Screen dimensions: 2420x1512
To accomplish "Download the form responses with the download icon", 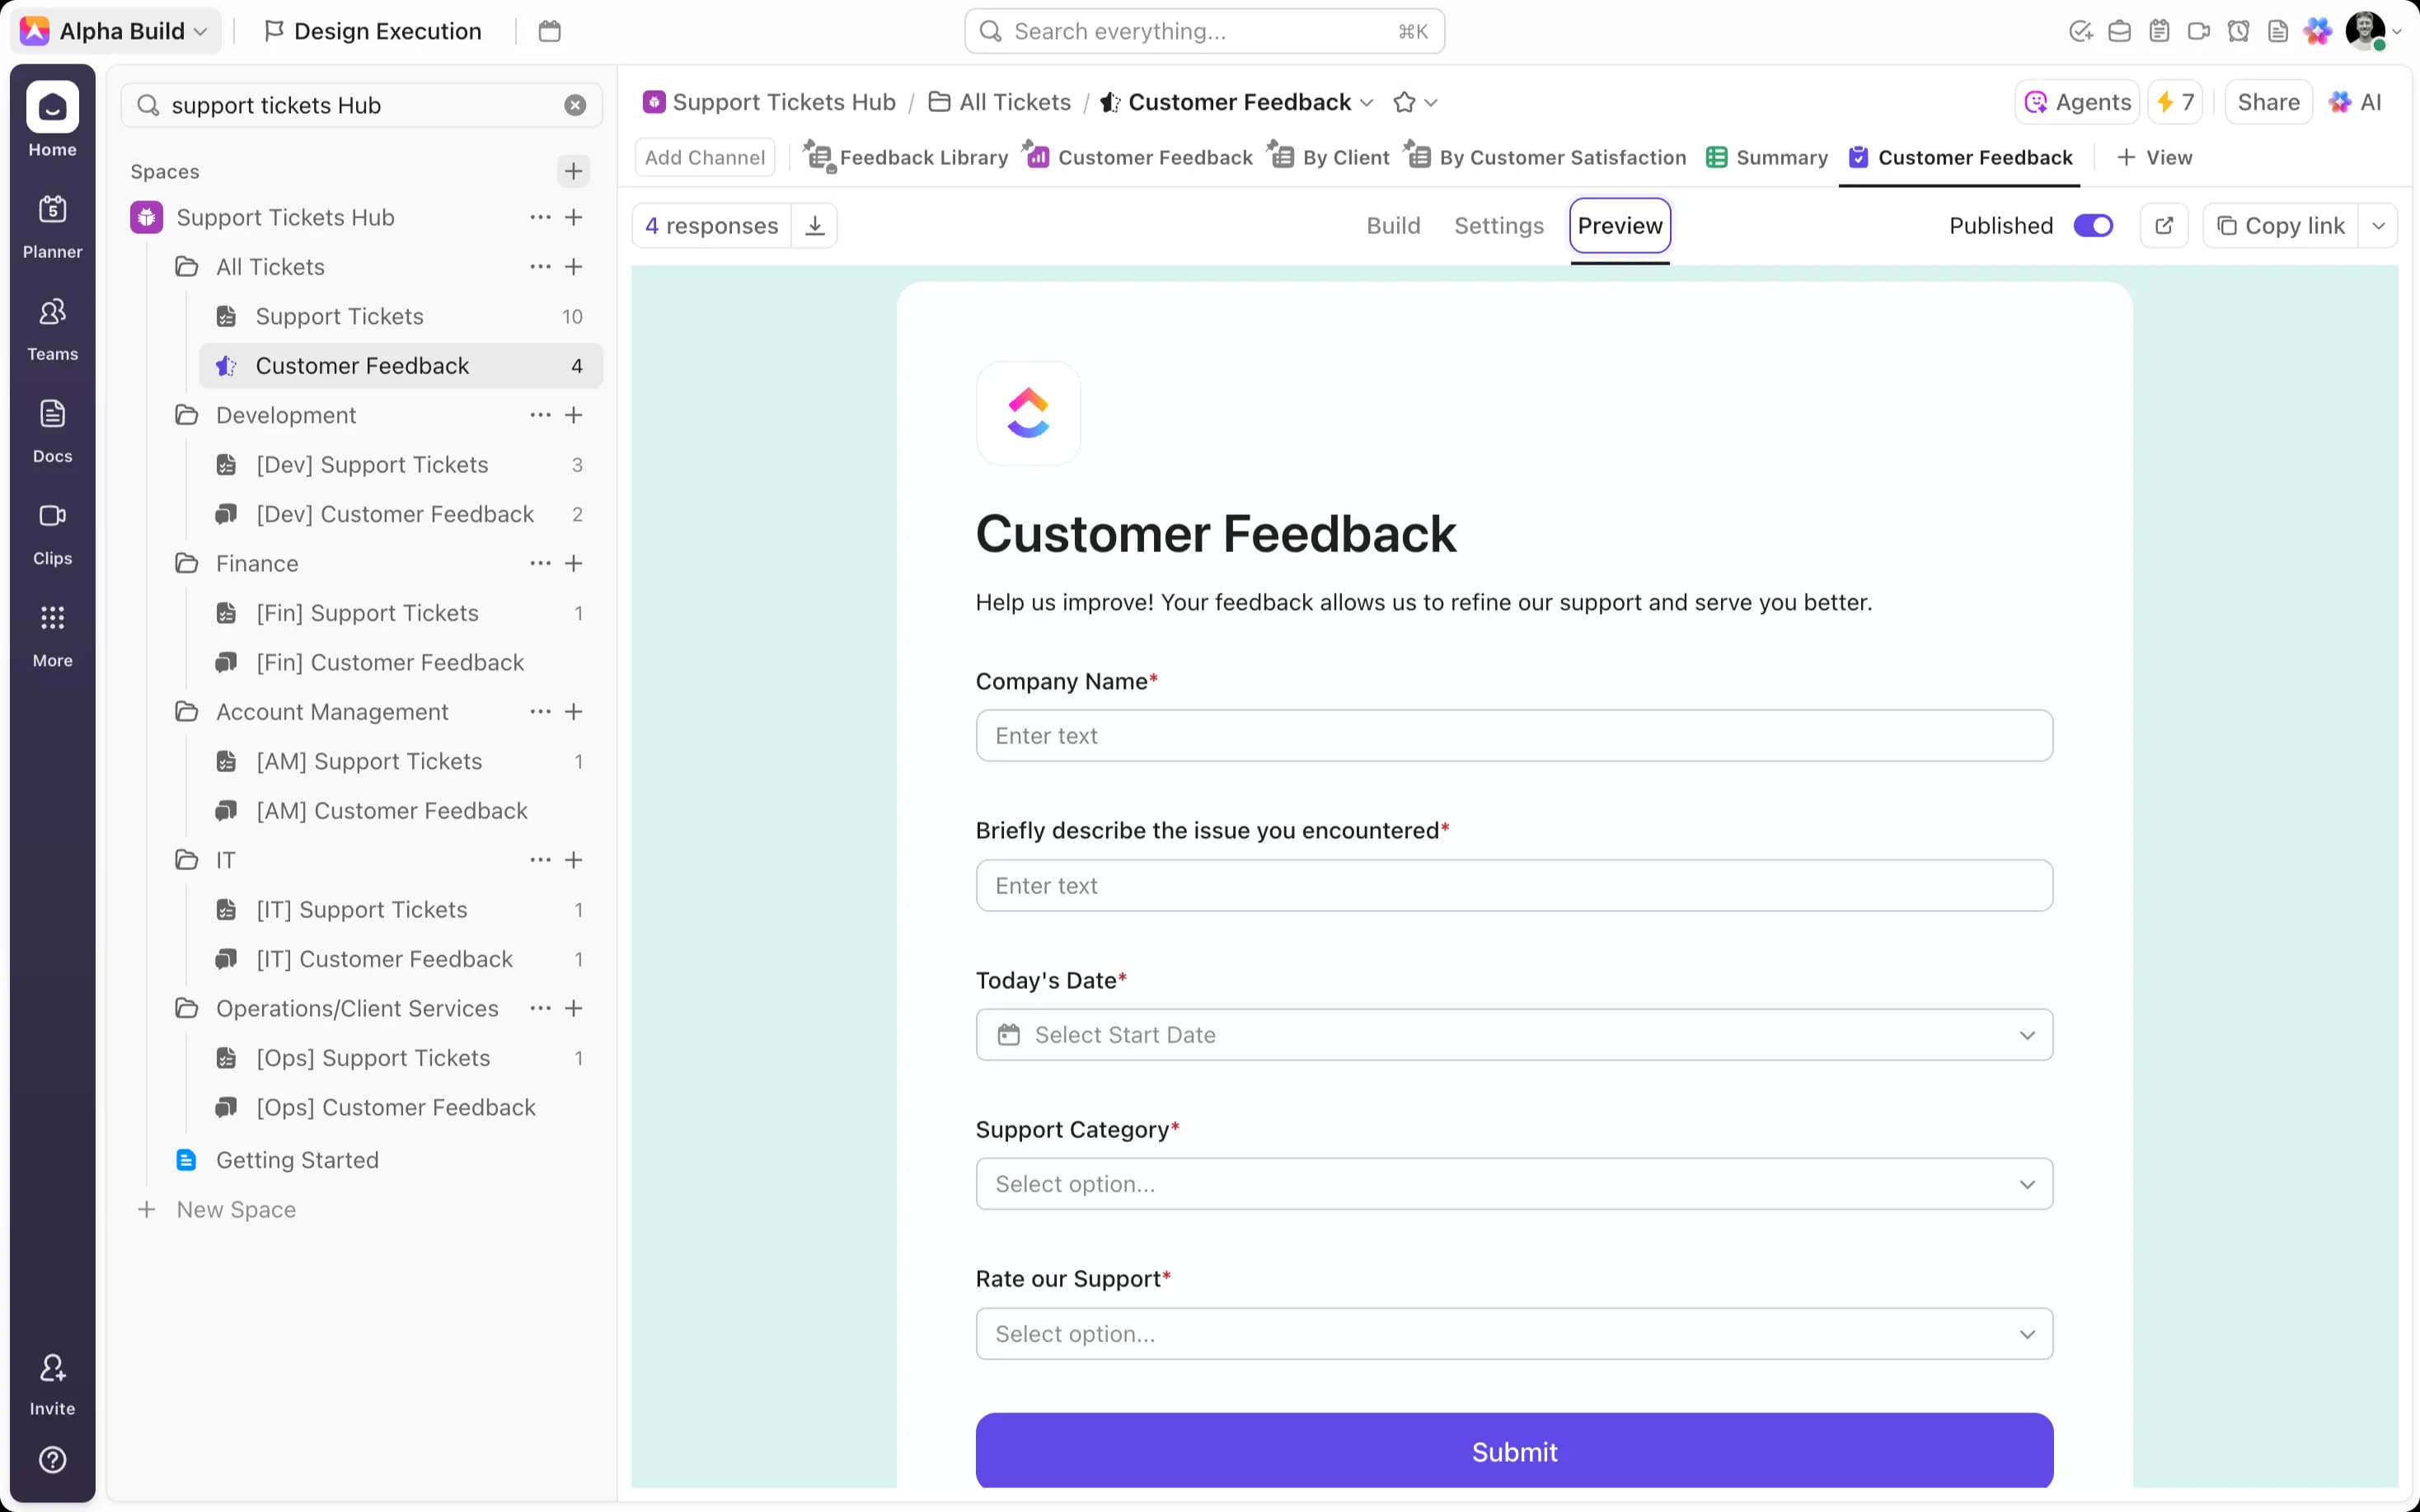I will tap(815, 225).
